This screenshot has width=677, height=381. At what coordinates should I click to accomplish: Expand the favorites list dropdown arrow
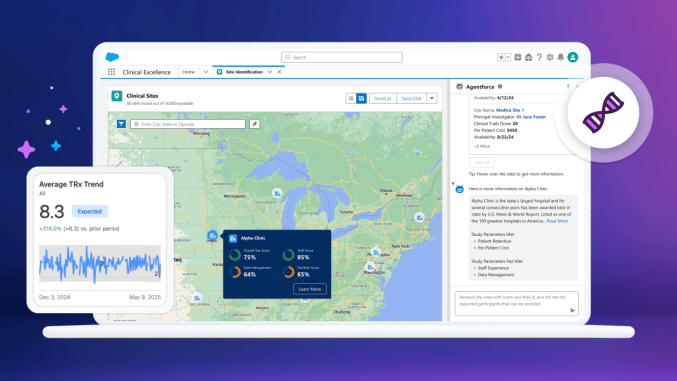point(508,57)
